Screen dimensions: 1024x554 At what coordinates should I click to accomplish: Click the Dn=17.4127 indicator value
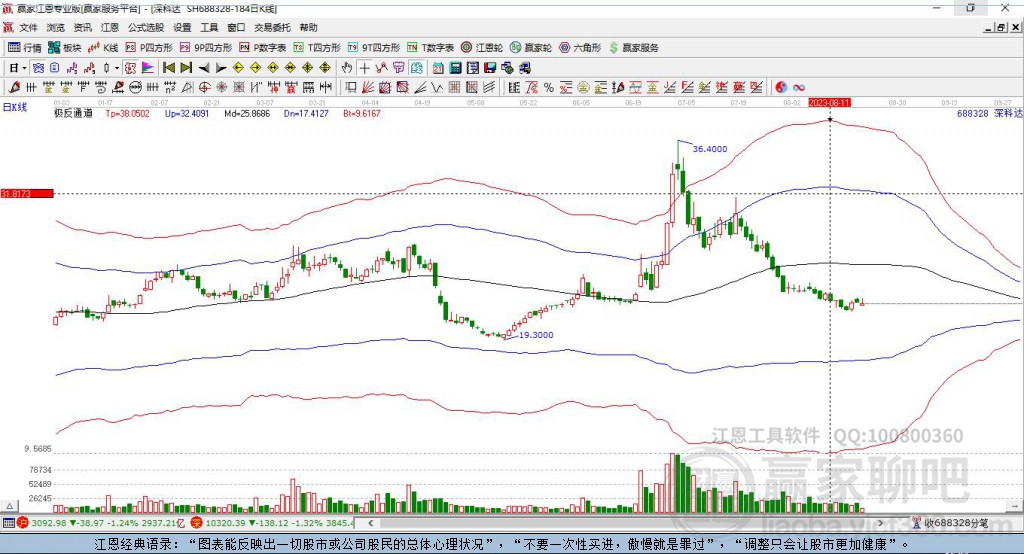(306, 113)
